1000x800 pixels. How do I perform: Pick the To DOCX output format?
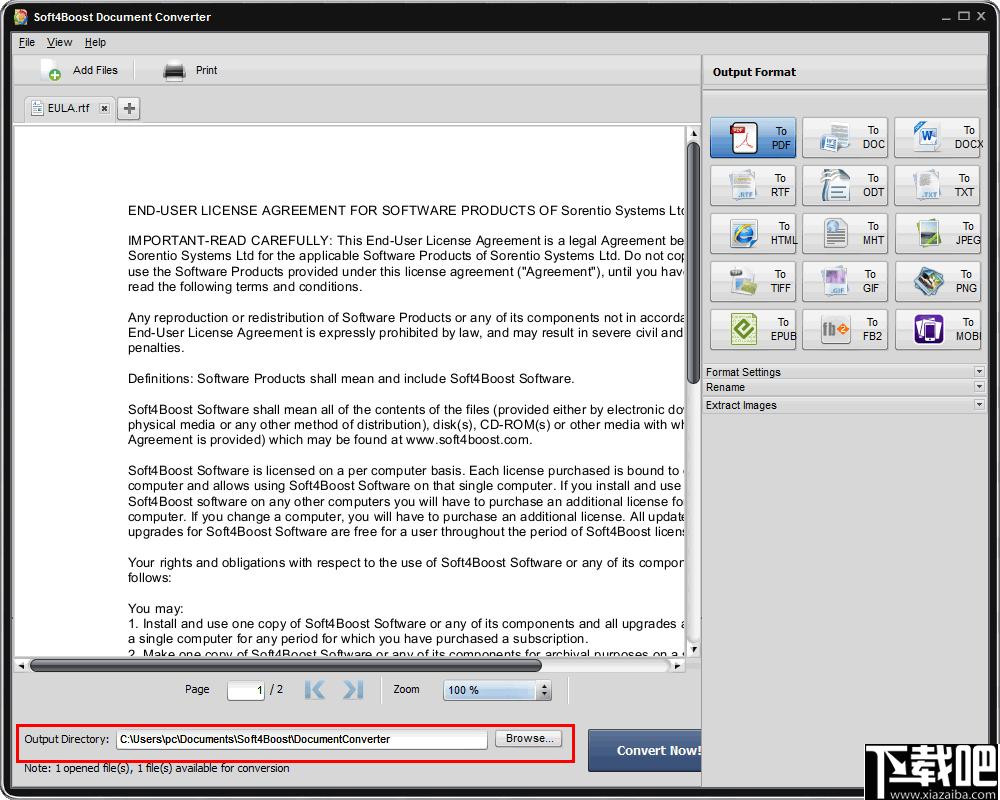point(938,137)
